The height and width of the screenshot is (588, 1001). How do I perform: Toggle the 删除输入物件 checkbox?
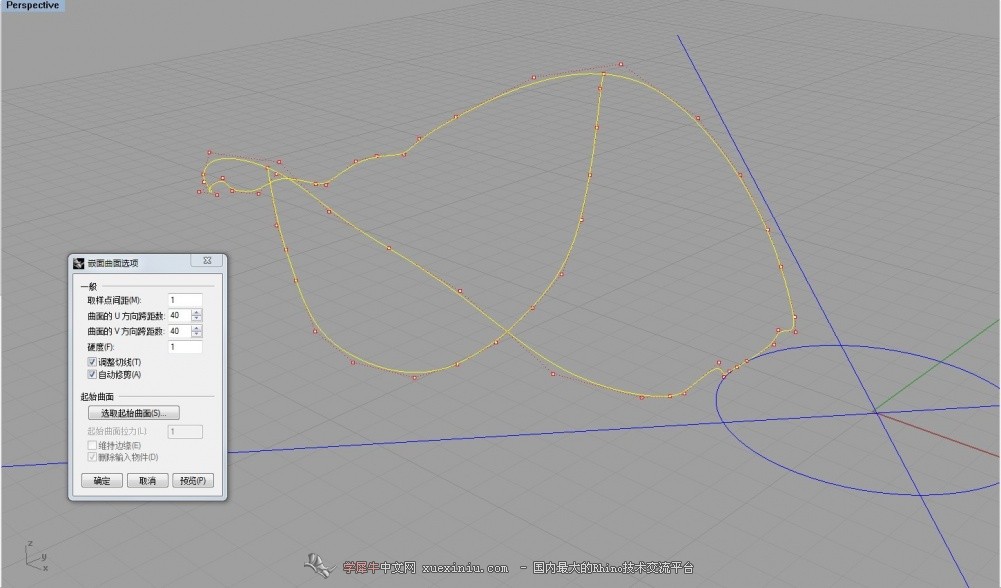(x=92, y=457)
